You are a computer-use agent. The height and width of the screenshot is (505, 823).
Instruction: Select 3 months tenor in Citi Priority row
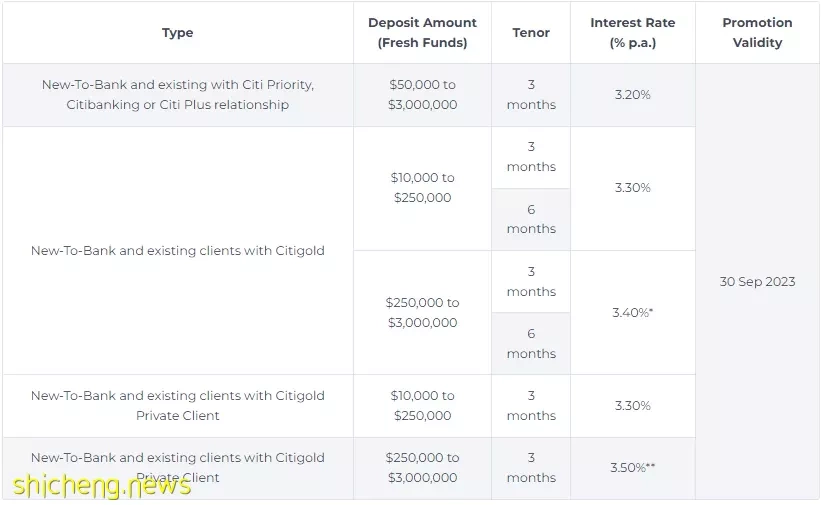point(531,95)
